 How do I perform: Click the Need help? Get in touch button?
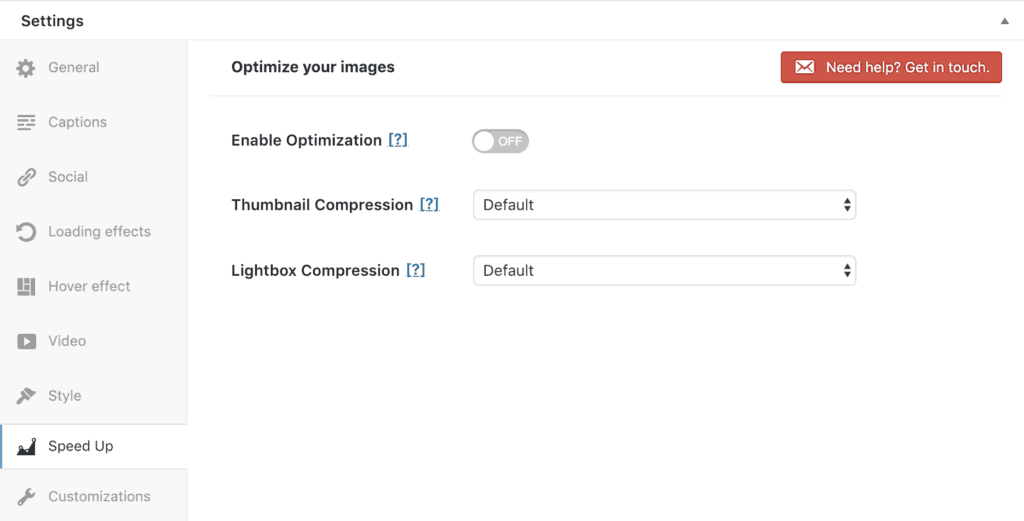(x=891, y=68)
